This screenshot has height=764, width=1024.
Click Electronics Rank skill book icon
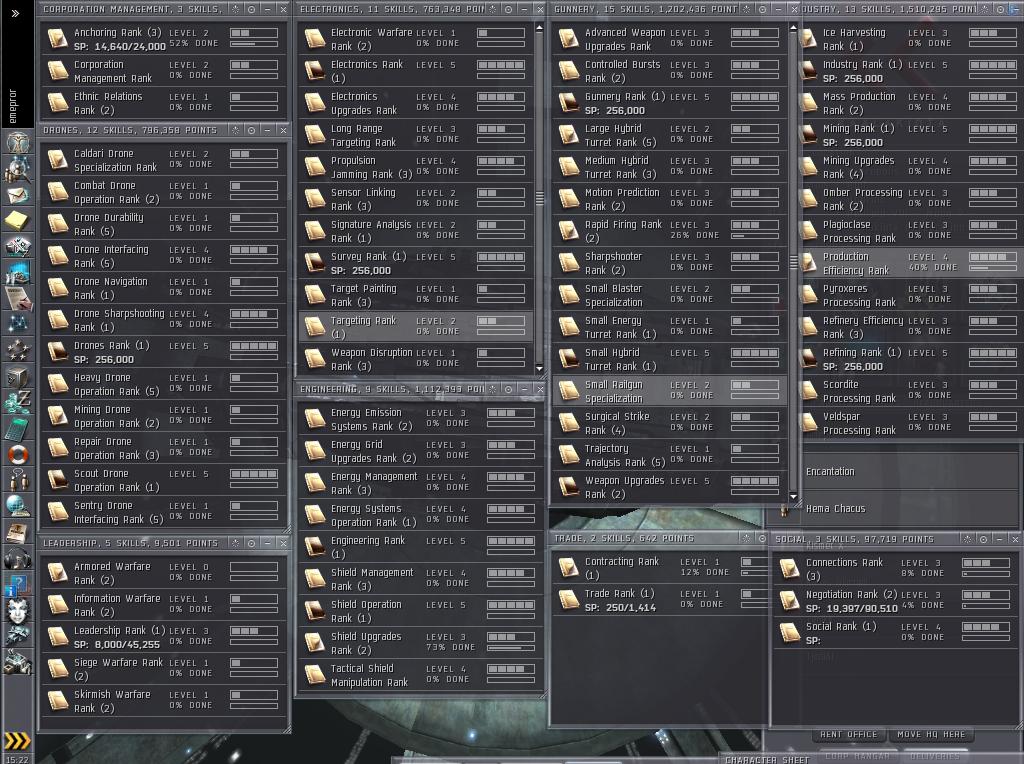[315, 71]
